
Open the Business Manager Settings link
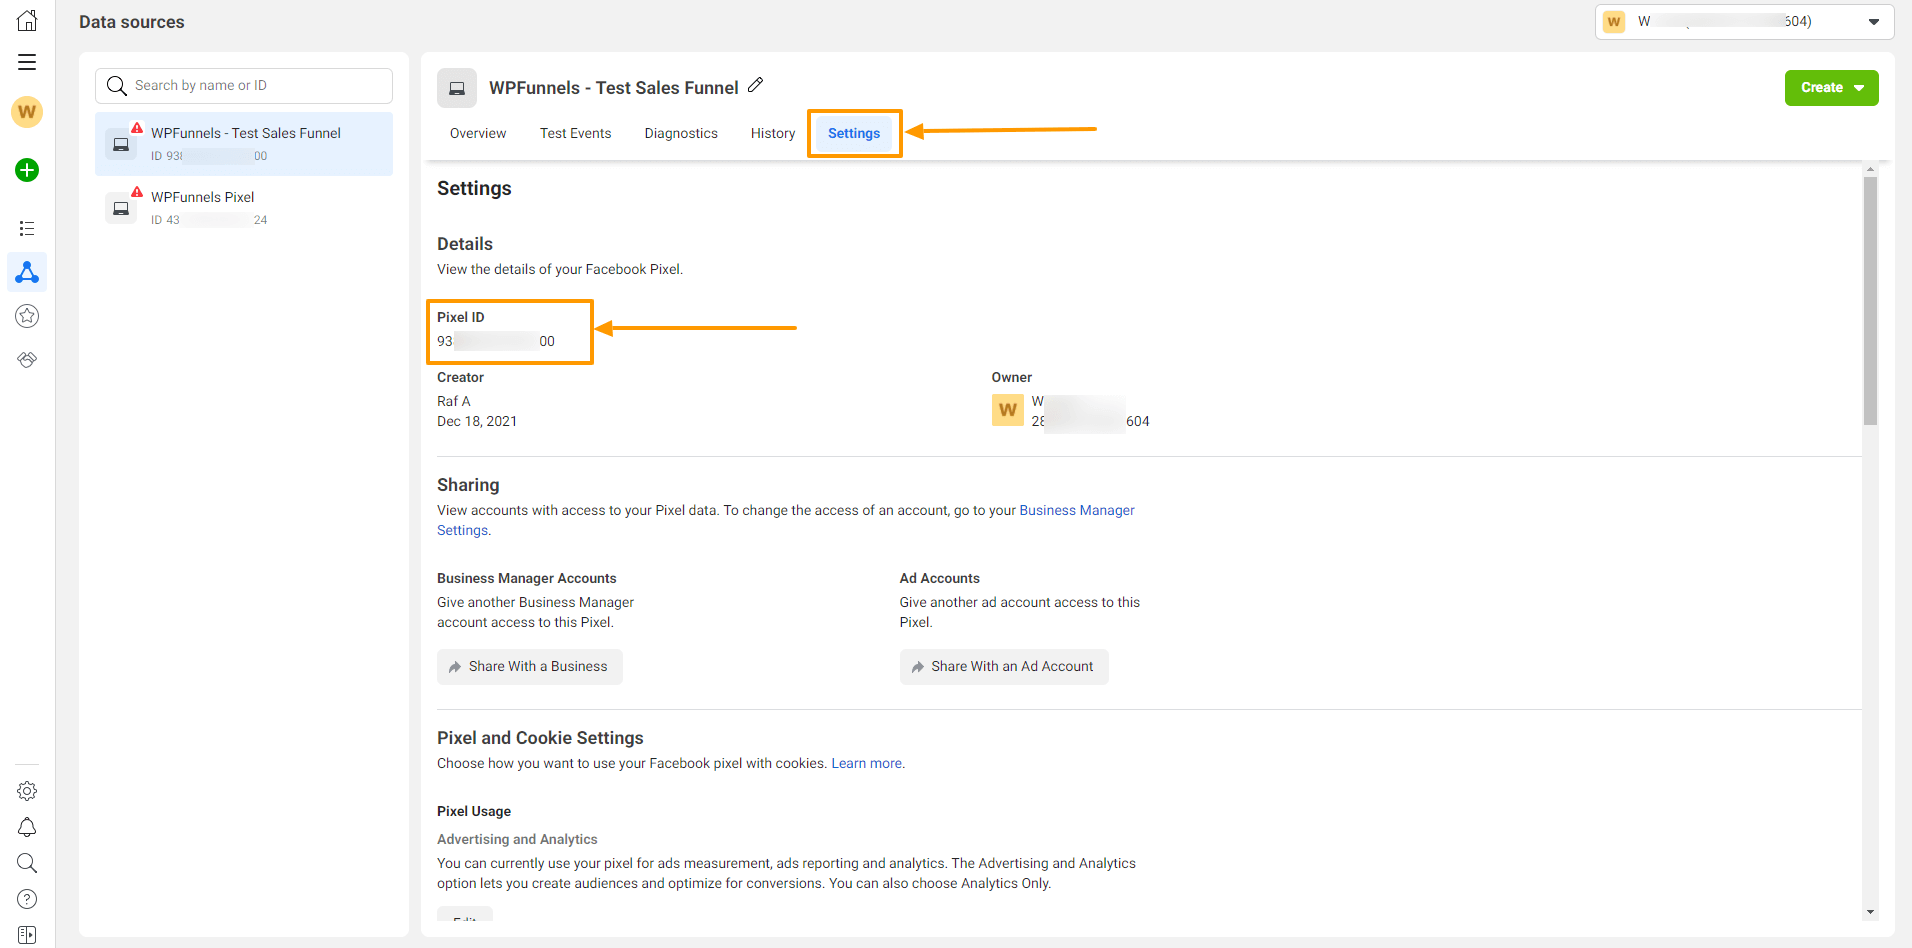point(1077,510)
